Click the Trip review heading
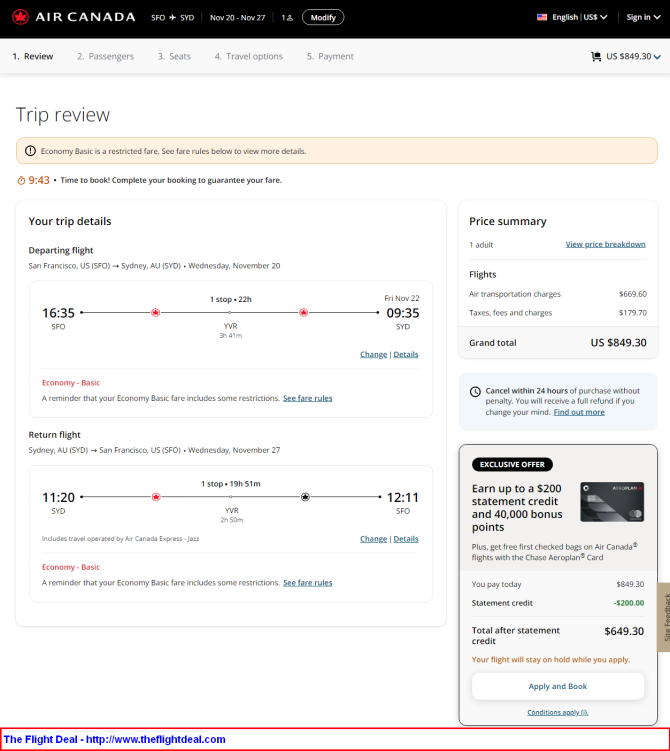The height and width of the screenshot is (751, 670). (x=63, y=115)
